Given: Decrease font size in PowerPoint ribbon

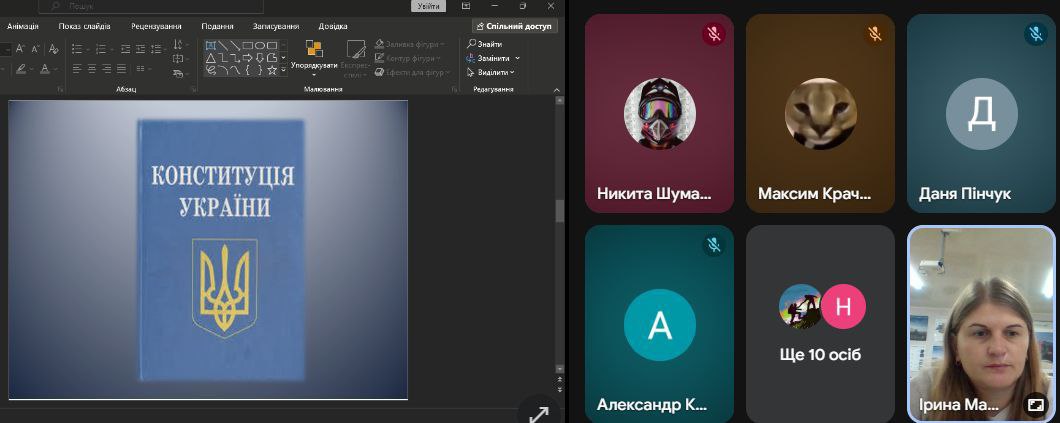Looking at the screenshot, I should 35,49.
